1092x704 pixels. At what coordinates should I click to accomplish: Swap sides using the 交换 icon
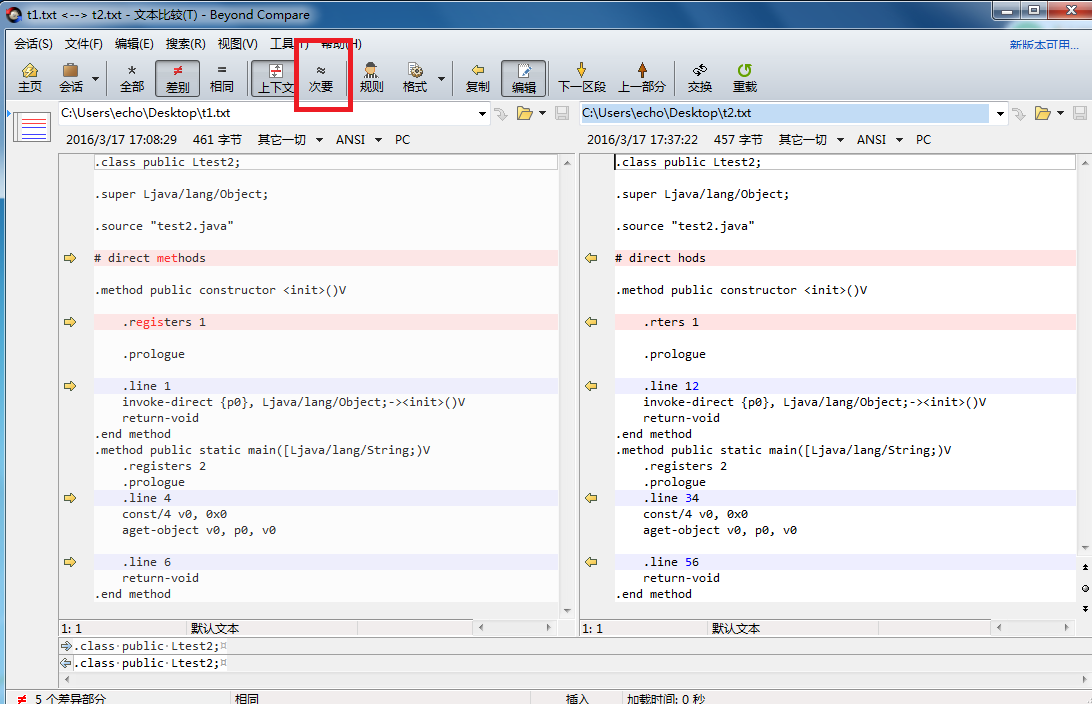pyautogui.click(x=699, y=78)
